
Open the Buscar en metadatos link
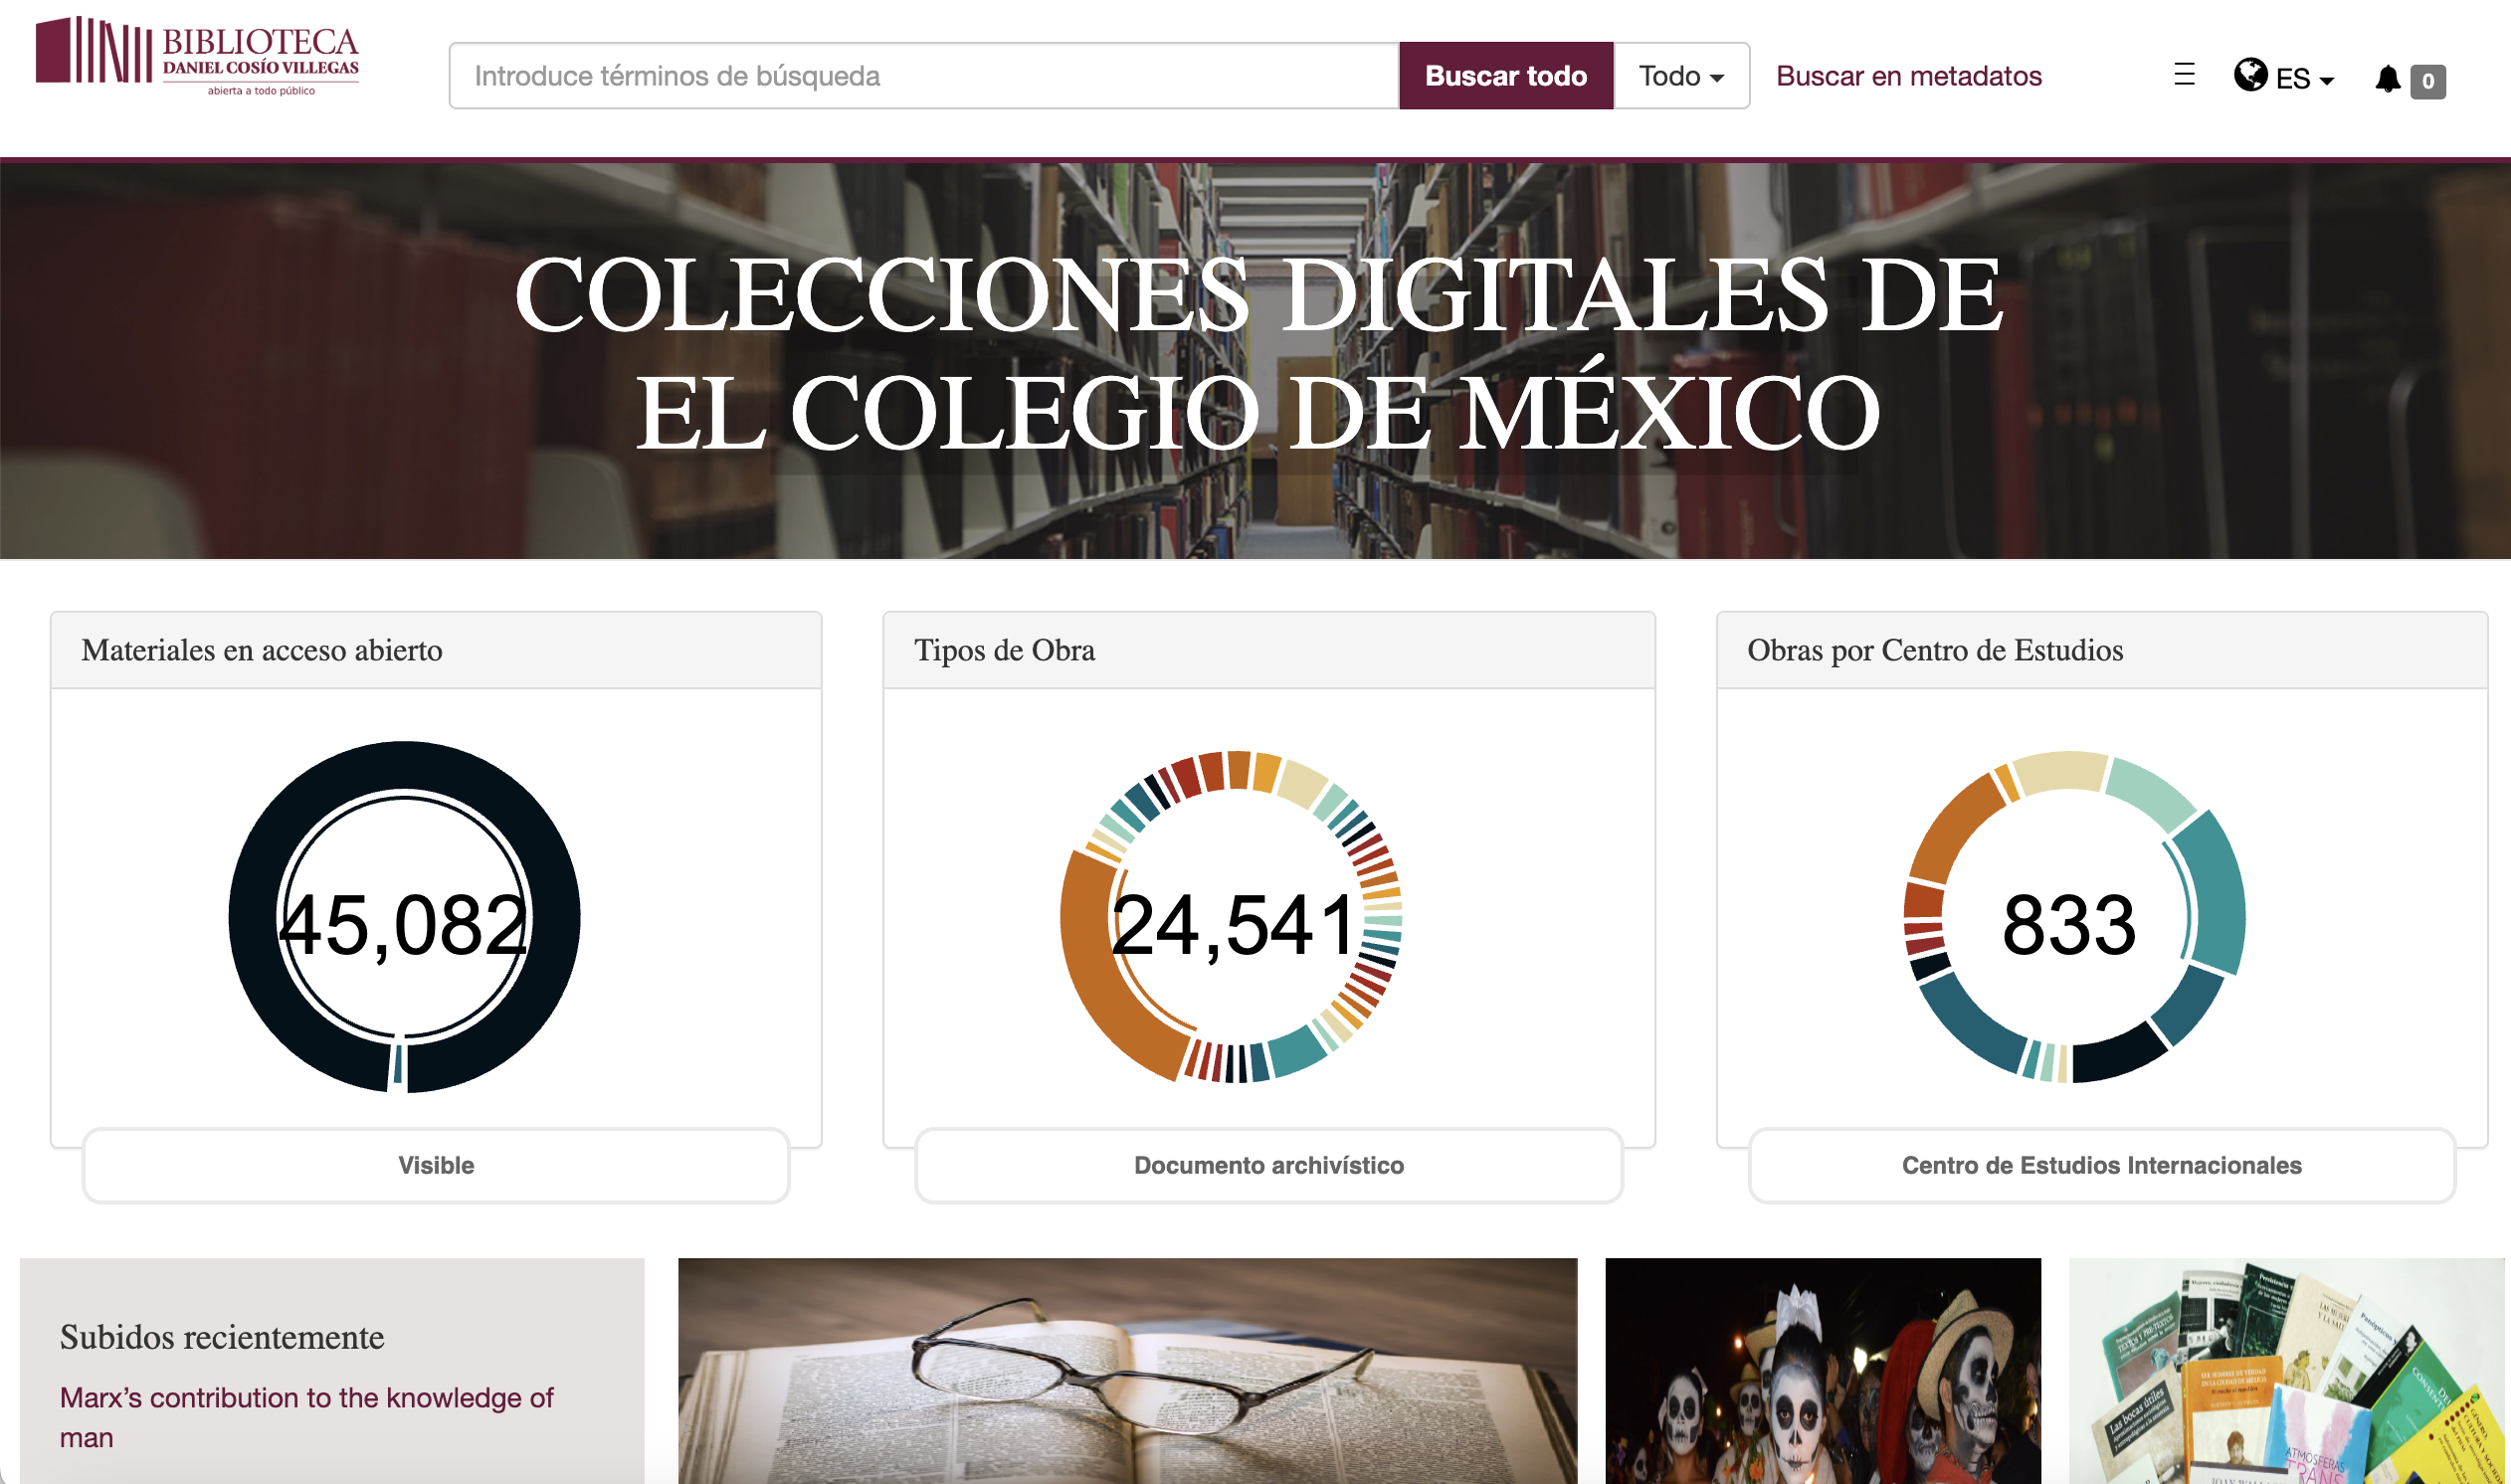tap(1908, 76)
